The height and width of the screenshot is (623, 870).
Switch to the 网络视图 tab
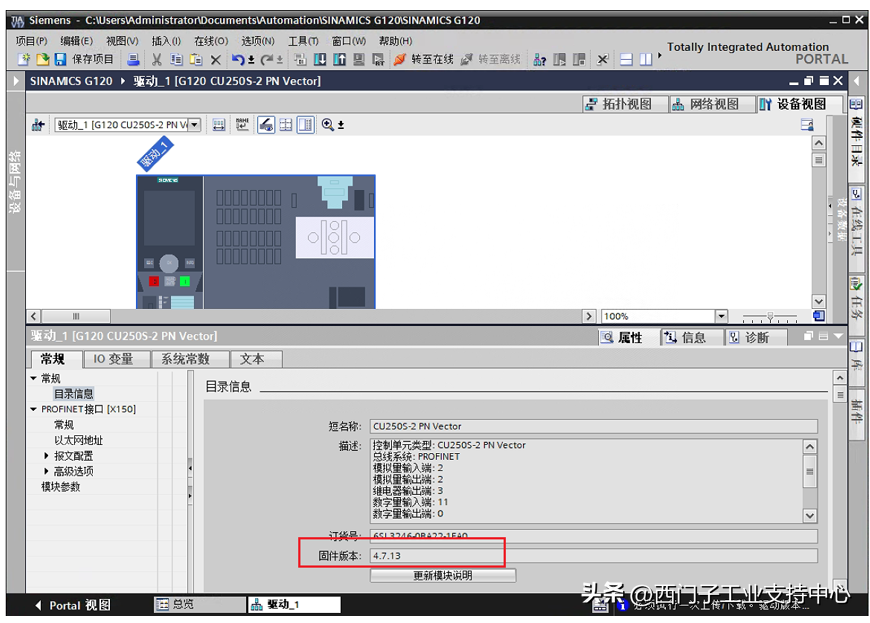point(705,104)
